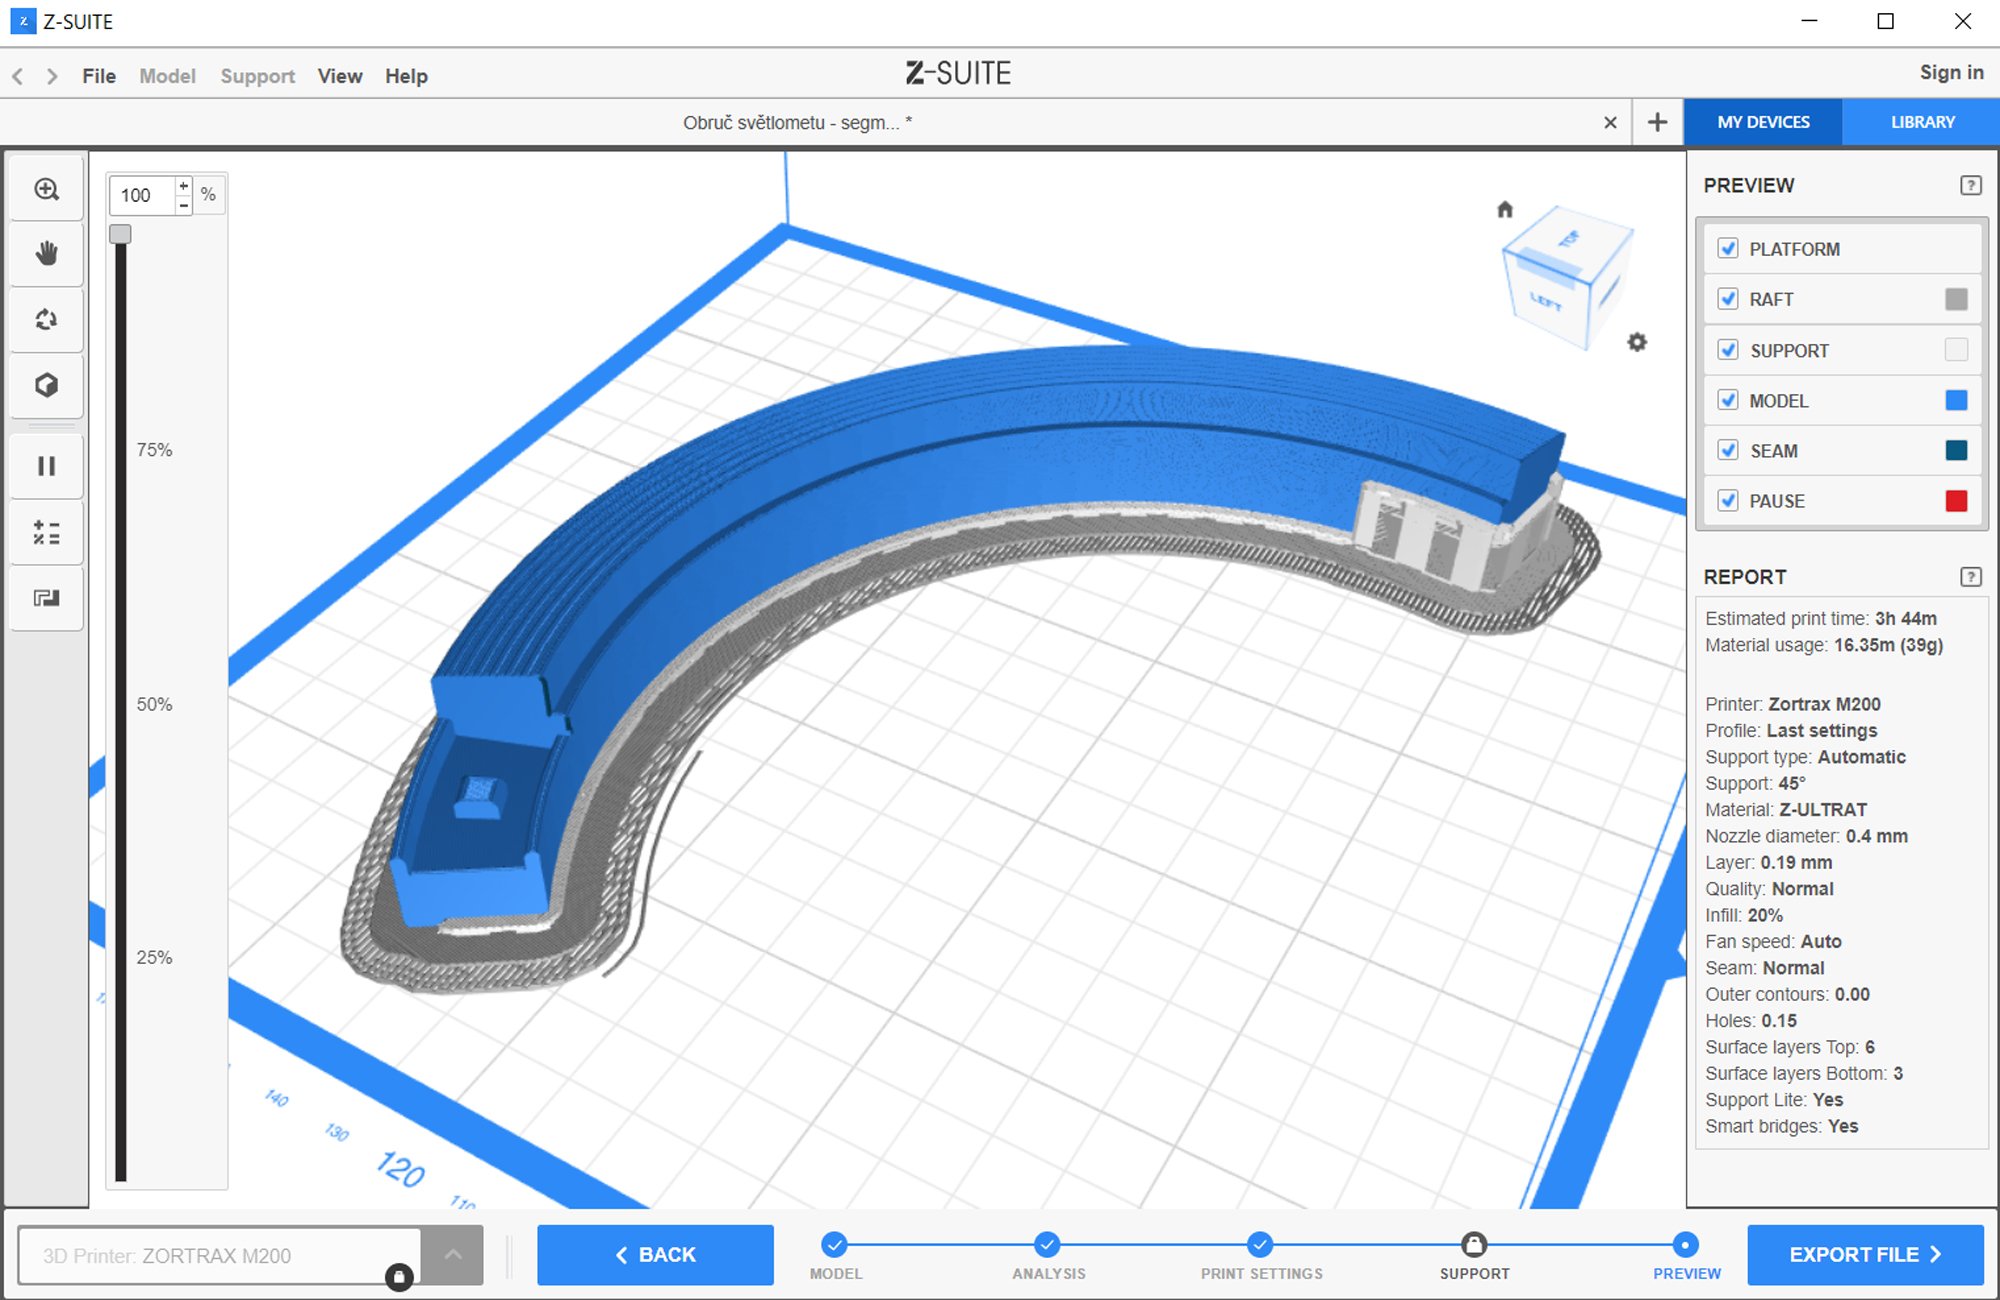Click the LEFT face of view cube
Viewport: 2000px width, 1300px height.
tap(1546, 302)
